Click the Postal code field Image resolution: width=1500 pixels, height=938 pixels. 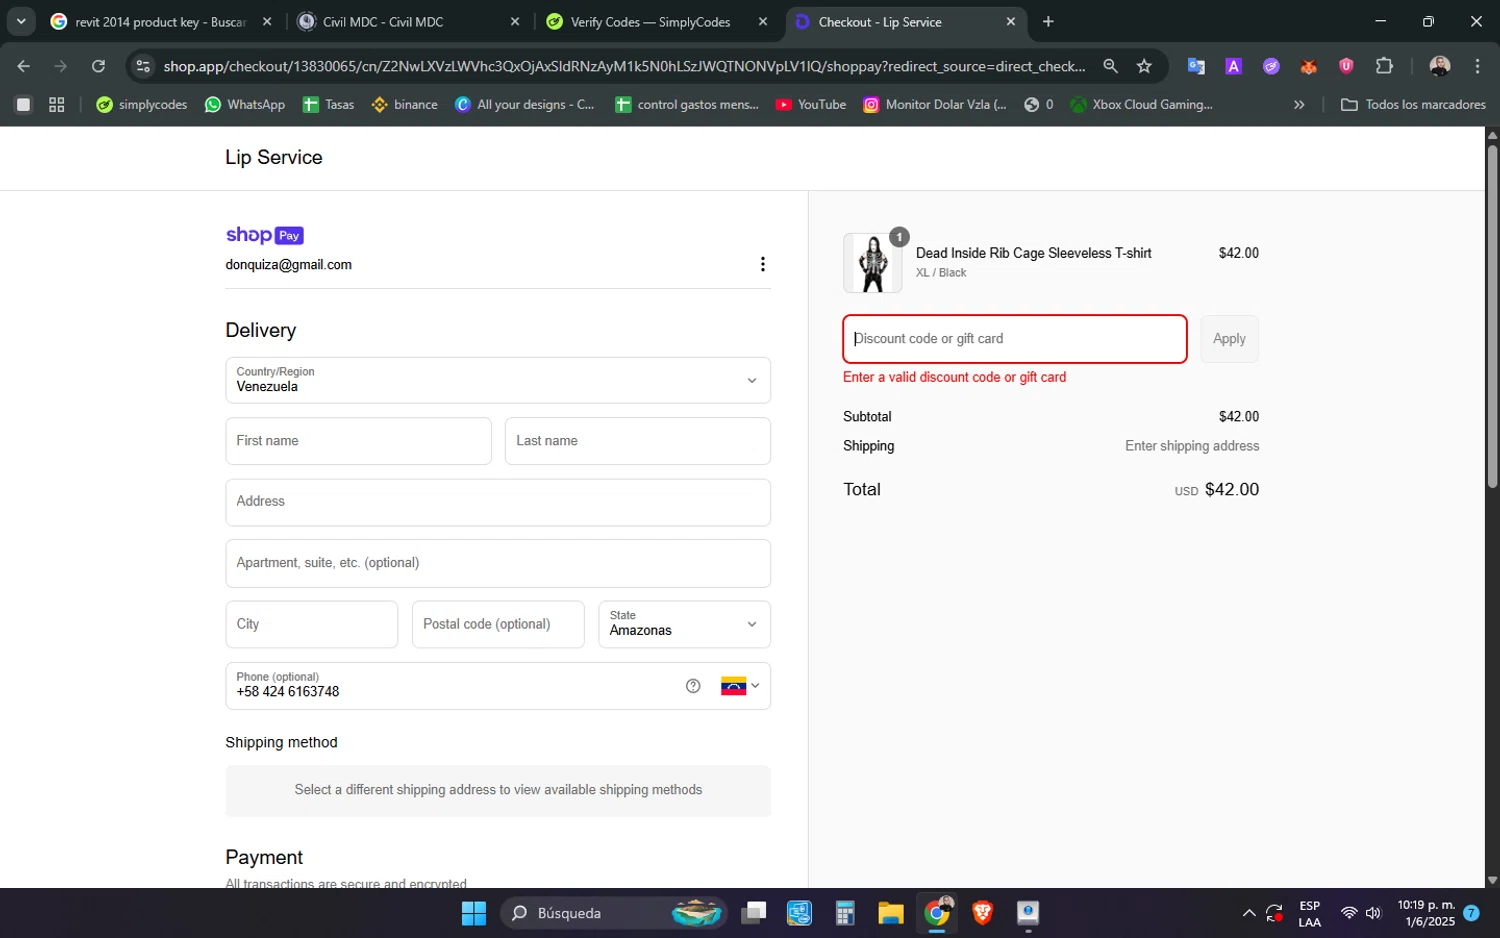(x=498, y=624)
